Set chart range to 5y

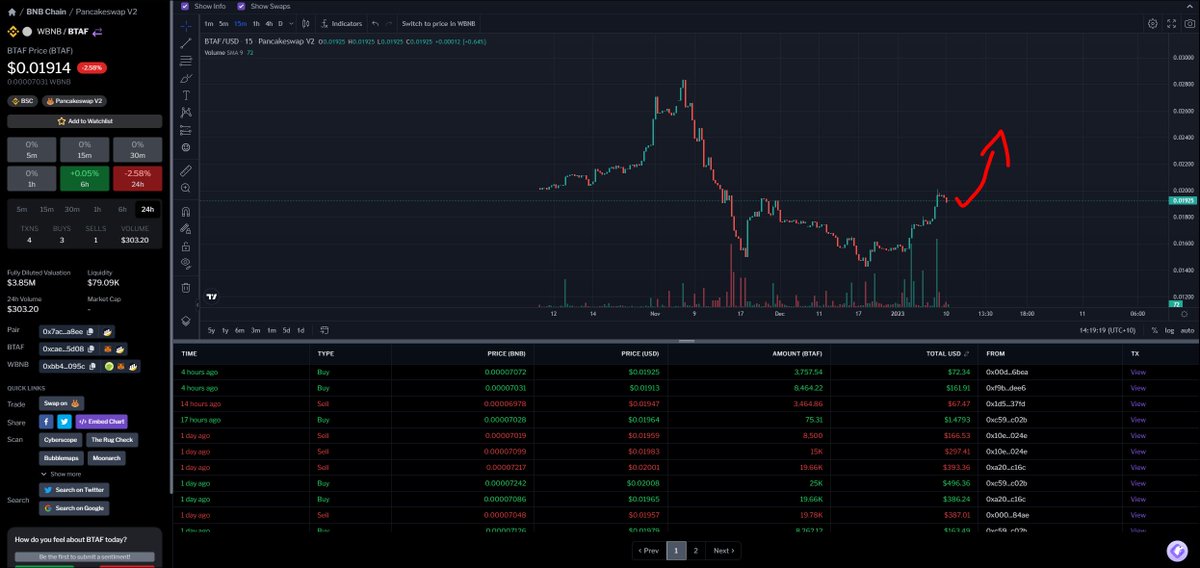(x=211, y=330)
